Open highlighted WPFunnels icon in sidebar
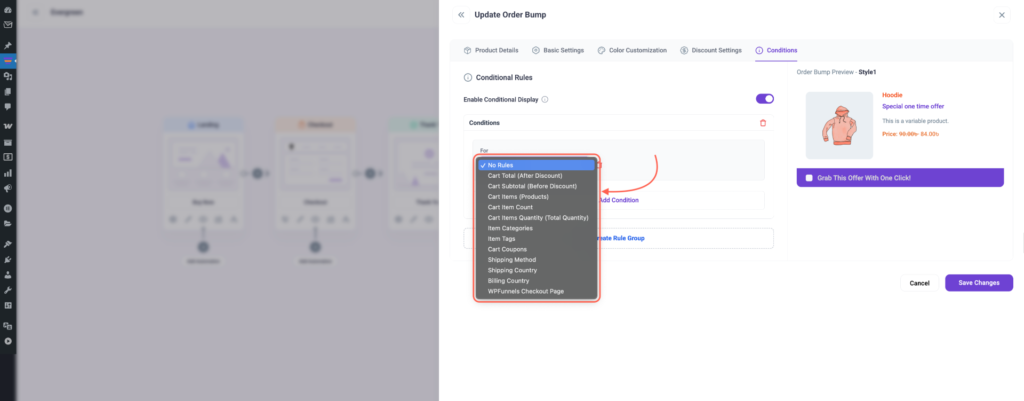 tap(8, 61)
